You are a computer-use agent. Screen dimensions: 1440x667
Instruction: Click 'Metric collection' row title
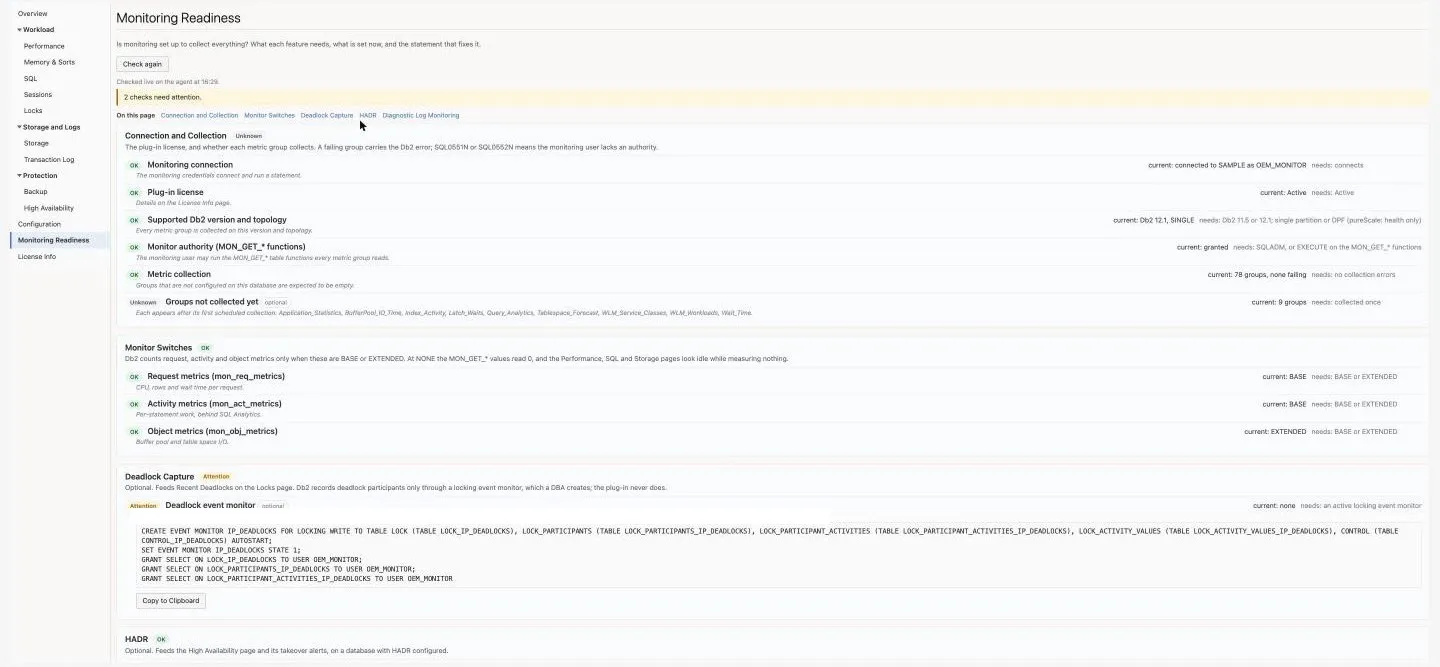click(x=179, y=274)
